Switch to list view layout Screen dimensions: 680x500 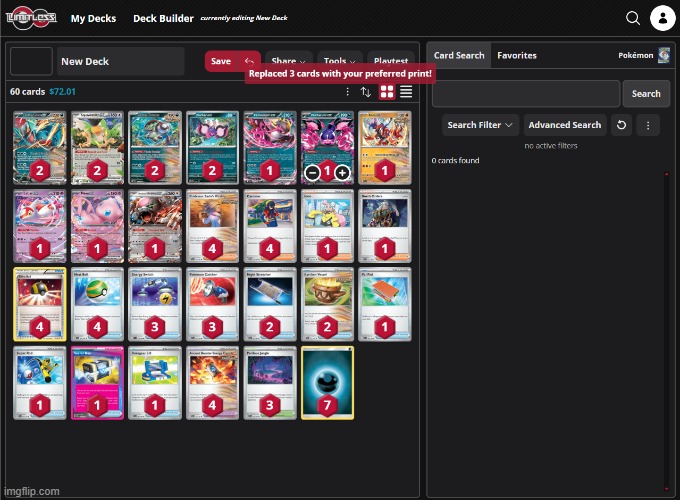click(x=406, y=92)
